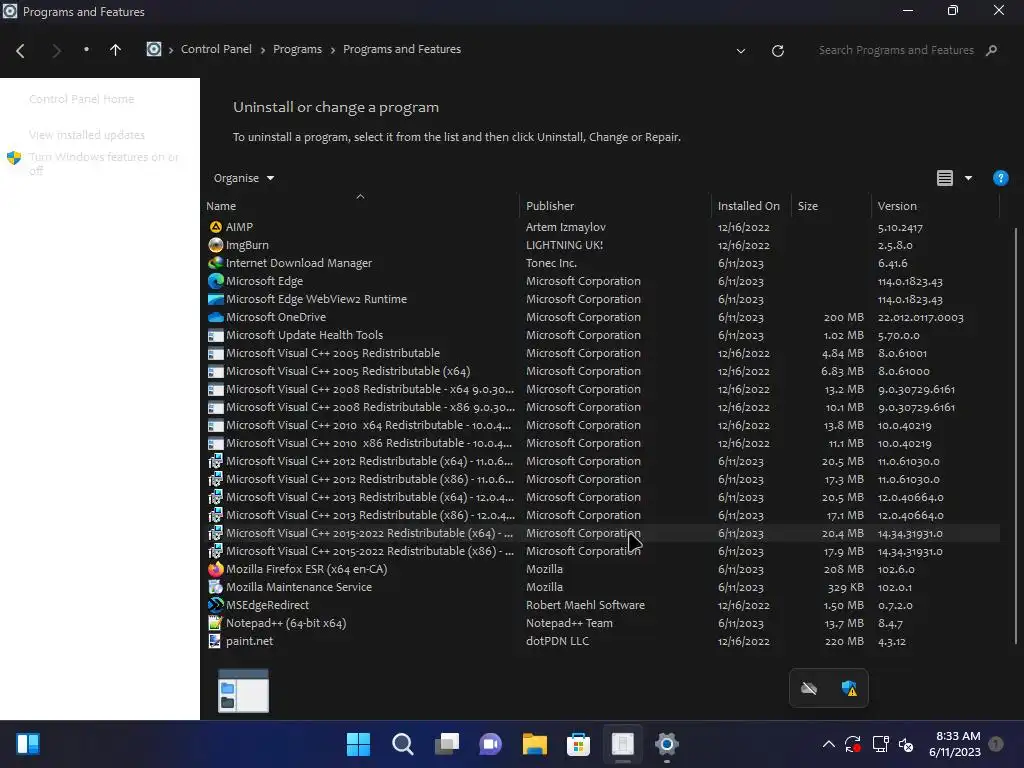This screenshot has height=768, width=1024.
Task: Click Microsoft Edge WebView2 Runtime icon
Action: pos(216,299)
